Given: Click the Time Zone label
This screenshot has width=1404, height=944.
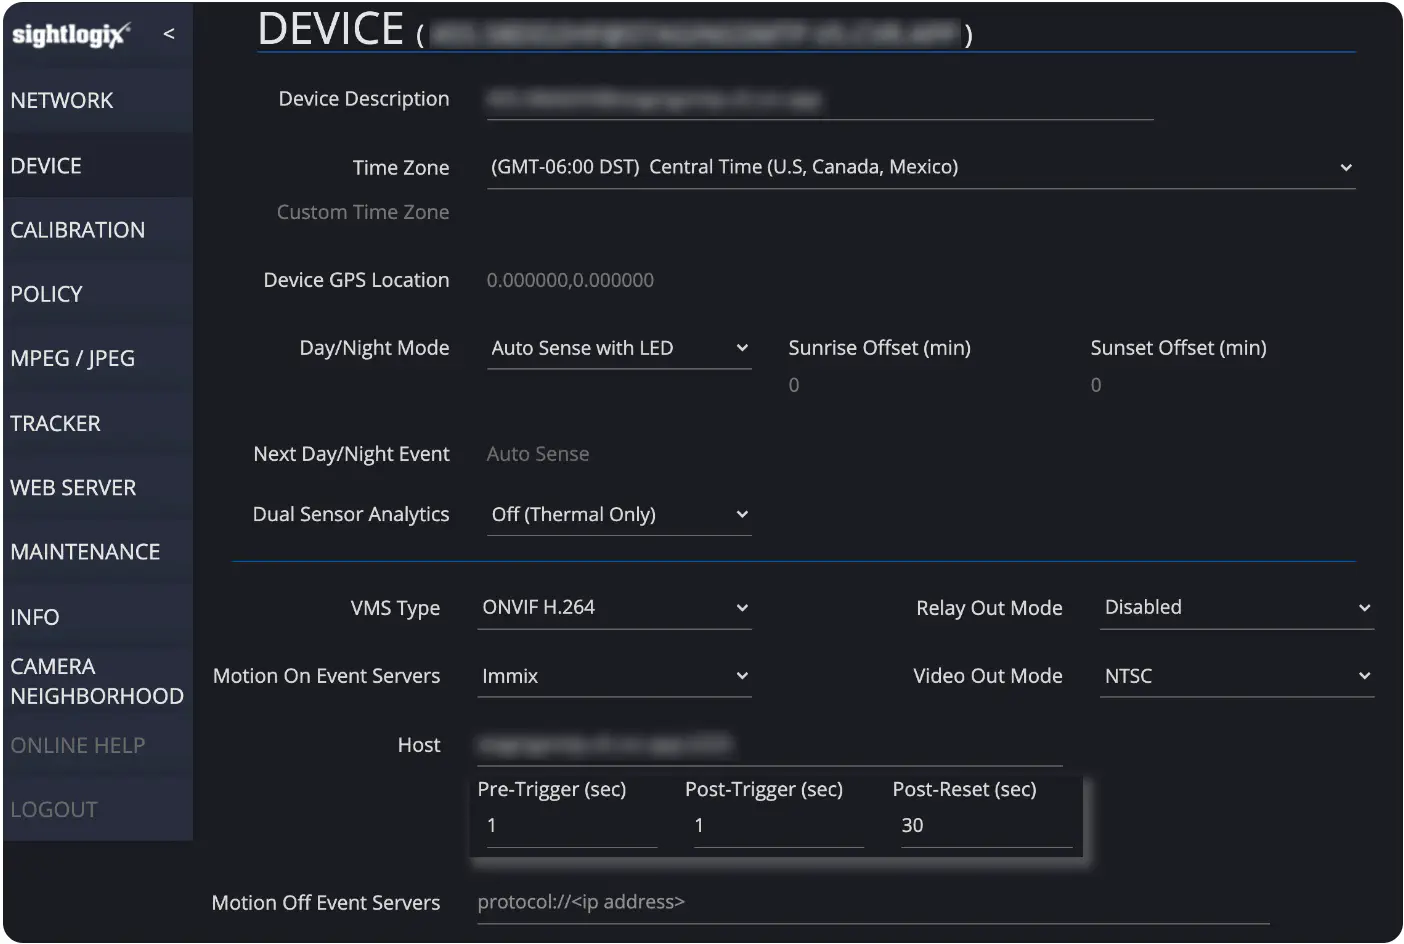Looking at the screenshot, I should coord(401,168).
